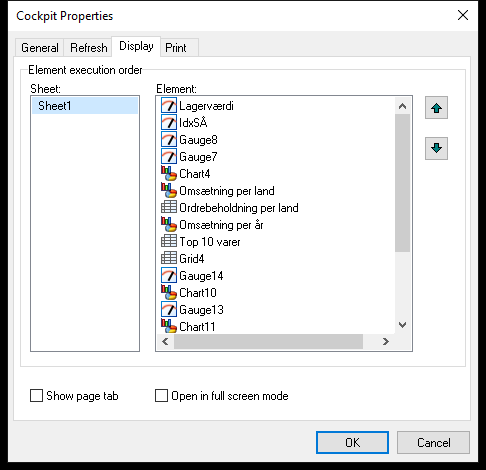Image resolution: width=486 pixels, height=470 pixels.
Task: Select the gauge icon for Gauge7
Action: click(x=169, y=157)
